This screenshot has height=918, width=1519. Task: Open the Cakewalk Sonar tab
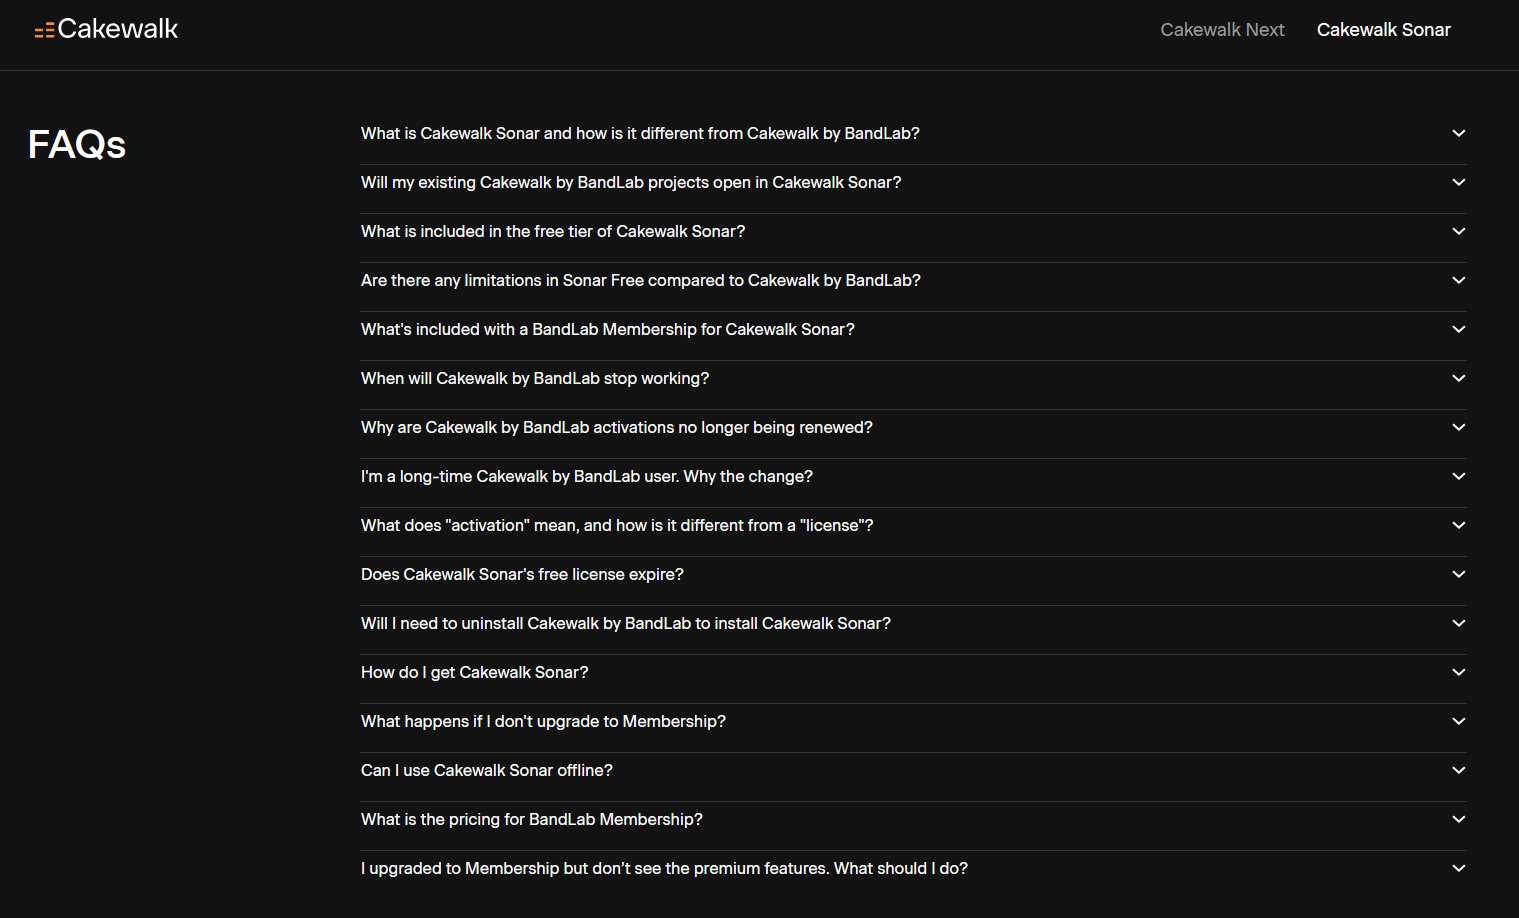1383,30
